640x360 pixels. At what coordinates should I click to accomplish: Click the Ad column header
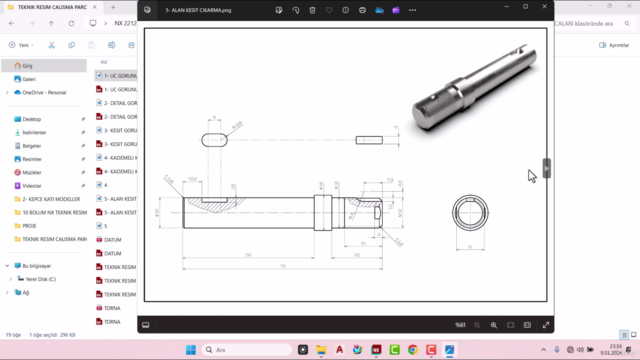(104, 62)
